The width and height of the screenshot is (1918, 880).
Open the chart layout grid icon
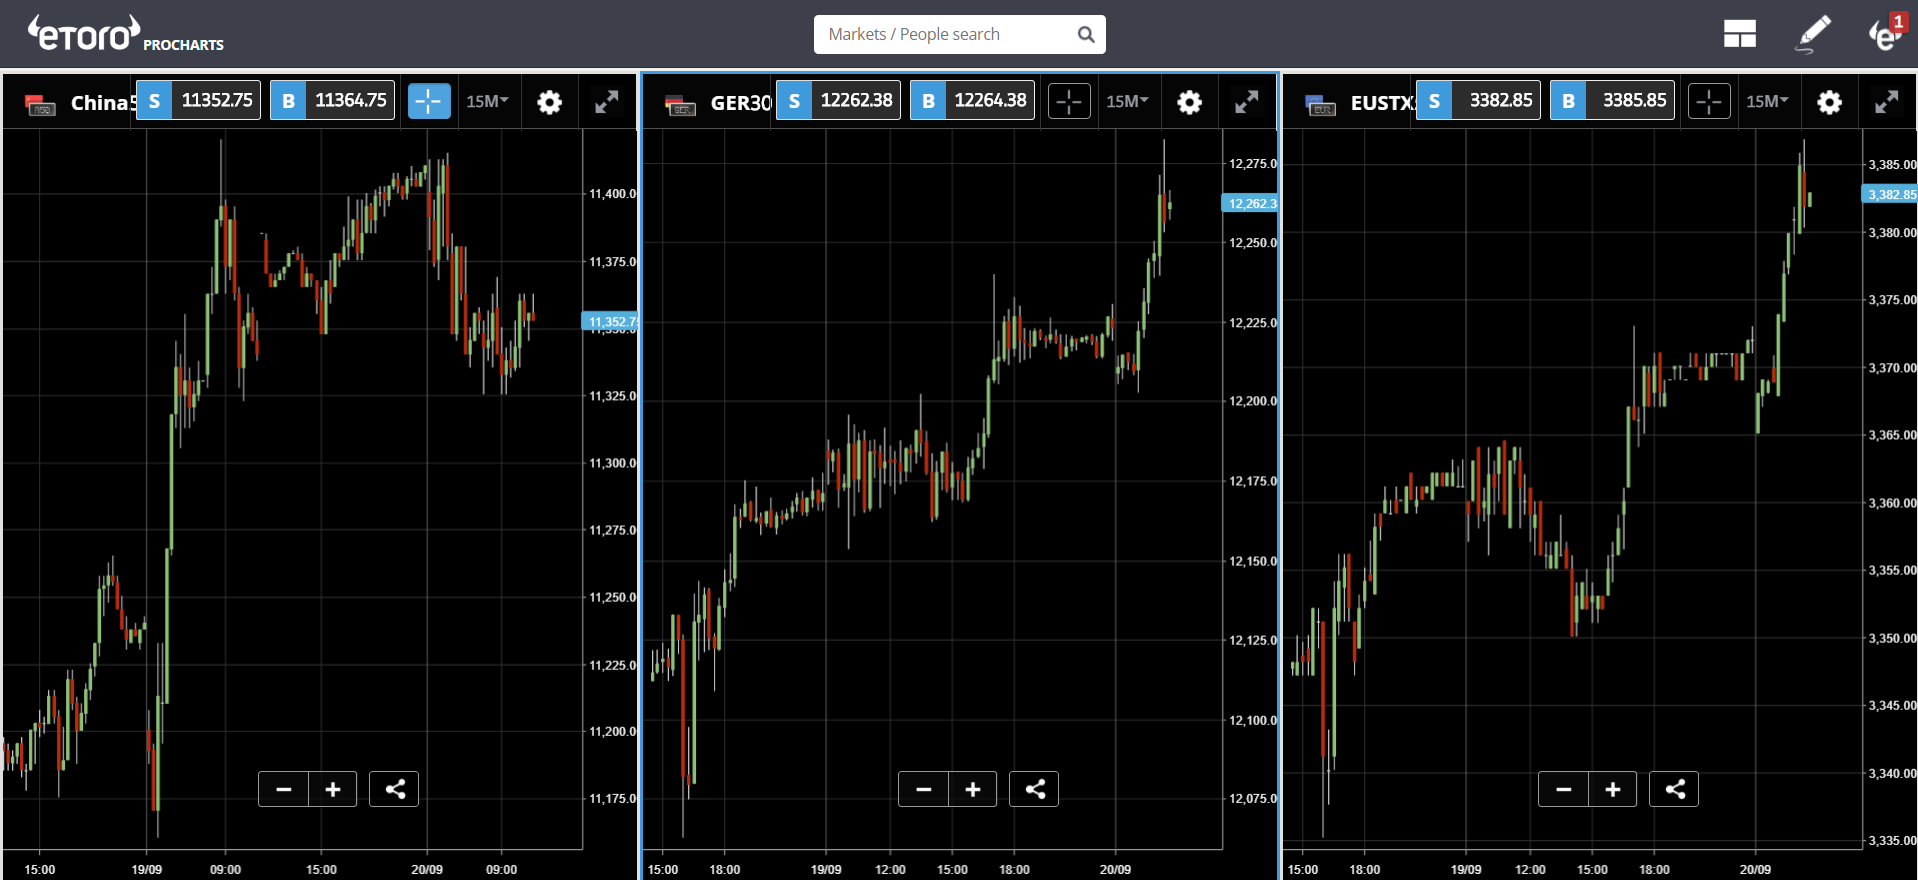click(x=1739, y=34)
